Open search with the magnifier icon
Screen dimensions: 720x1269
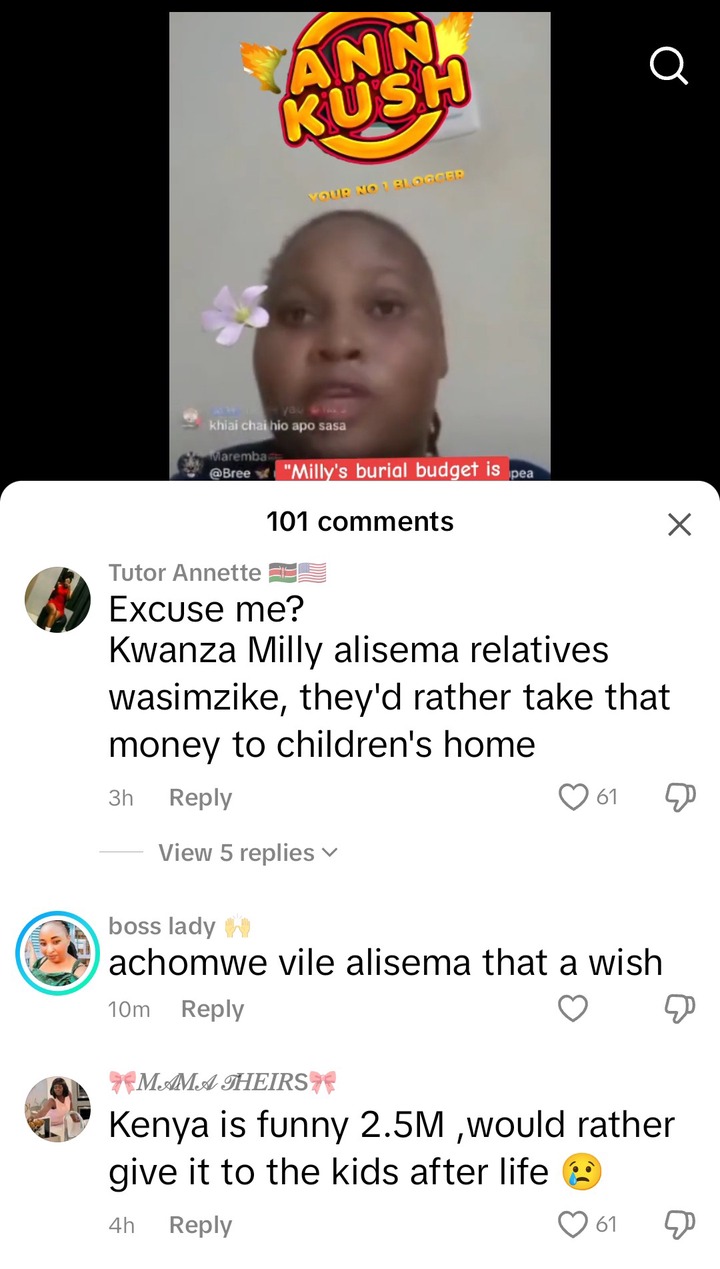pos(668,67)
